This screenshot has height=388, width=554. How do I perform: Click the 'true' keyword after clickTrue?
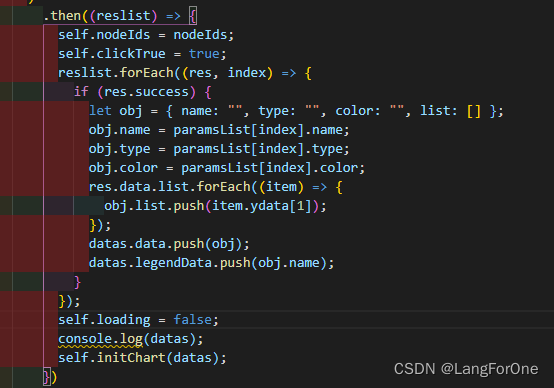[204, 54]
